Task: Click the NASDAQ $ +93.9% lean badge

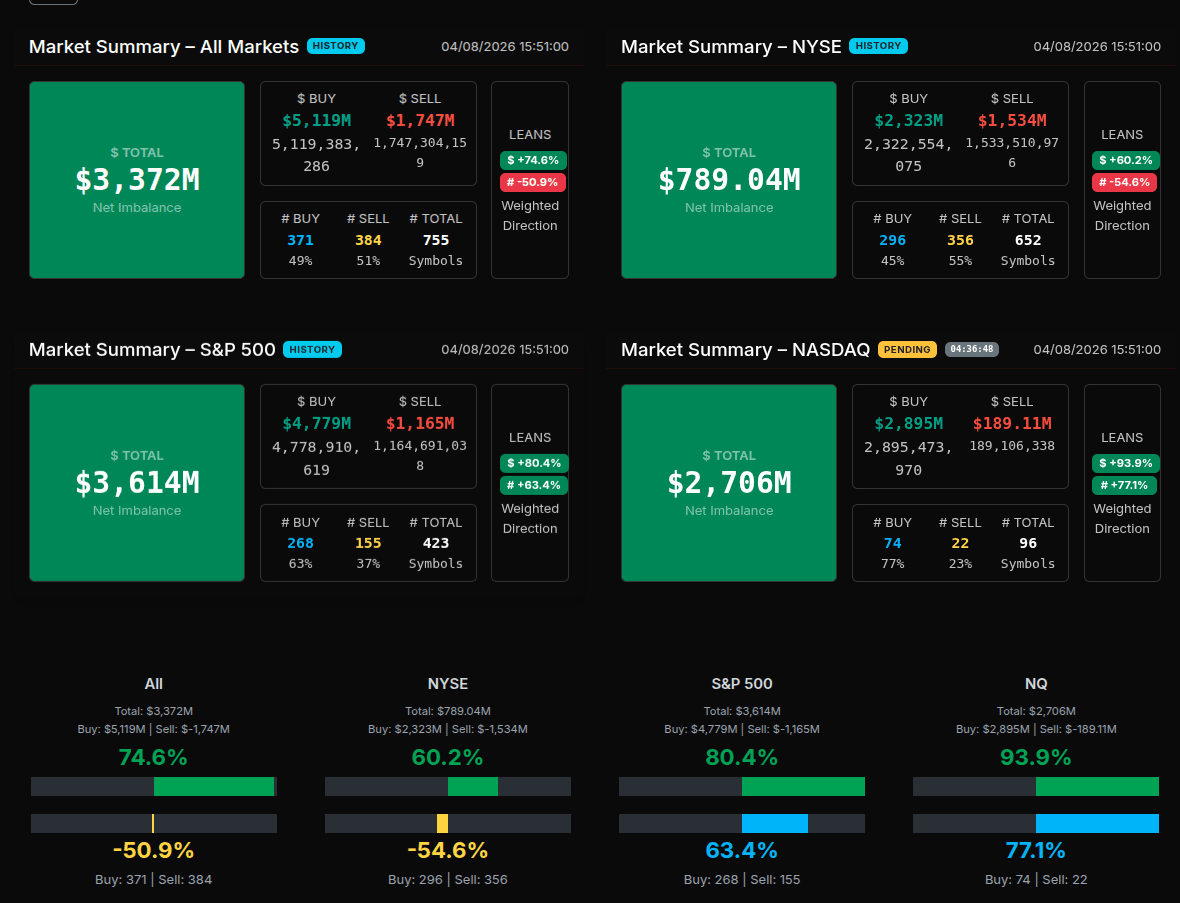Action: (x=1125, y=463)
